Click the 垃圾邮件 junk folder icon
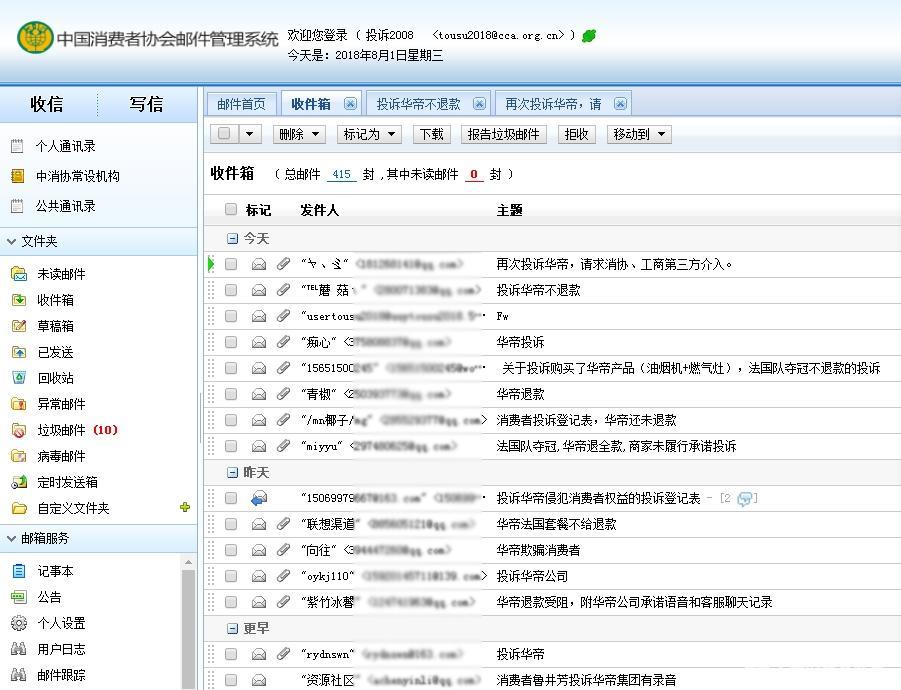The image size is (901, 690). pyautogui.click(x=18, y=430)
